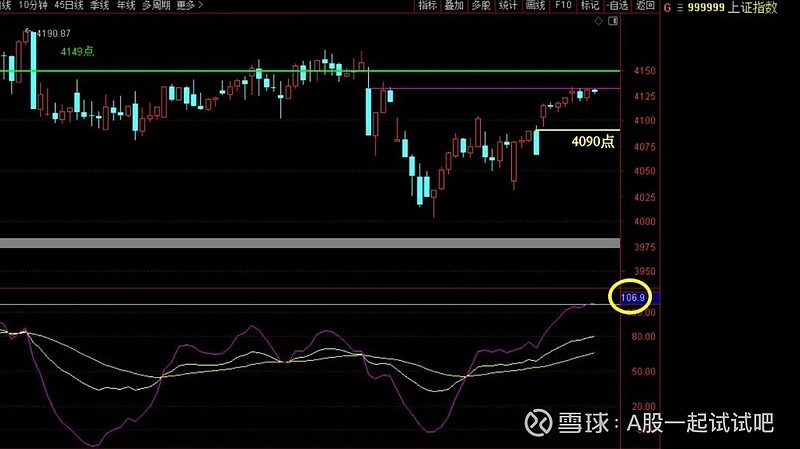Click the 3950 price axis label
This screenshot has width=800, height=449.
[644, 271]
